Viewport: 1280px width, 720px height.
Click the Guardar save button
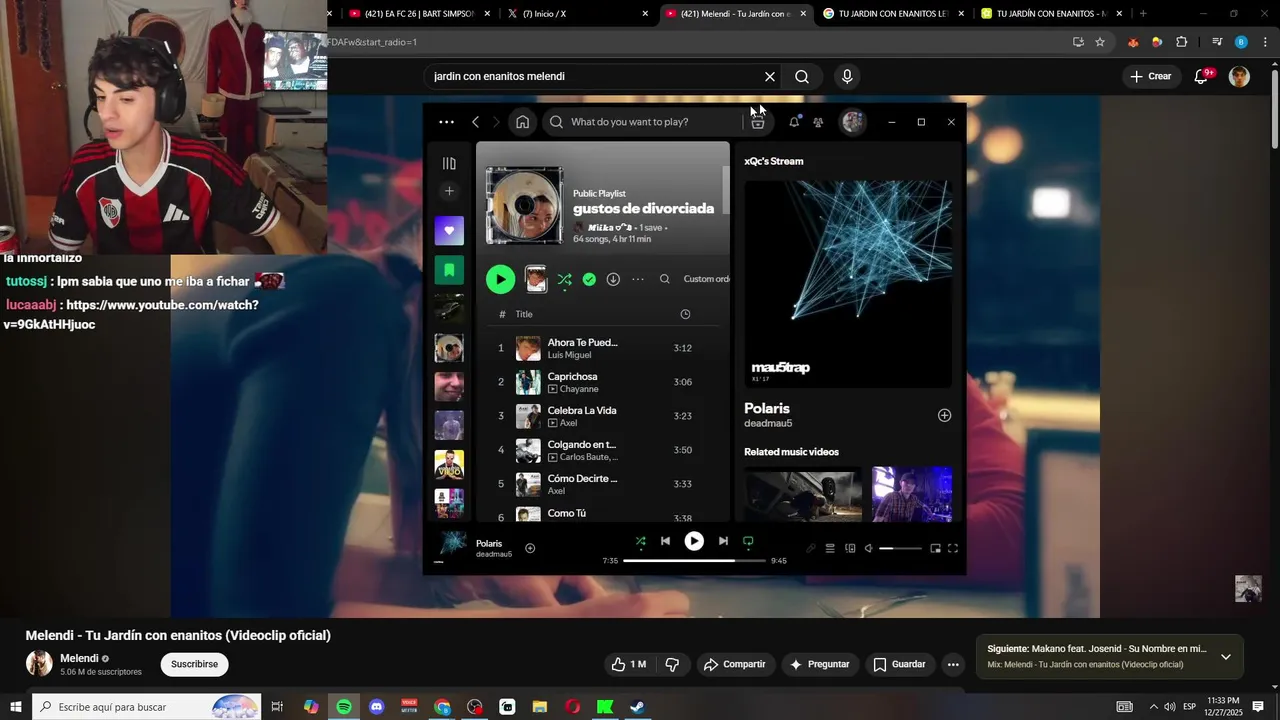899,664
